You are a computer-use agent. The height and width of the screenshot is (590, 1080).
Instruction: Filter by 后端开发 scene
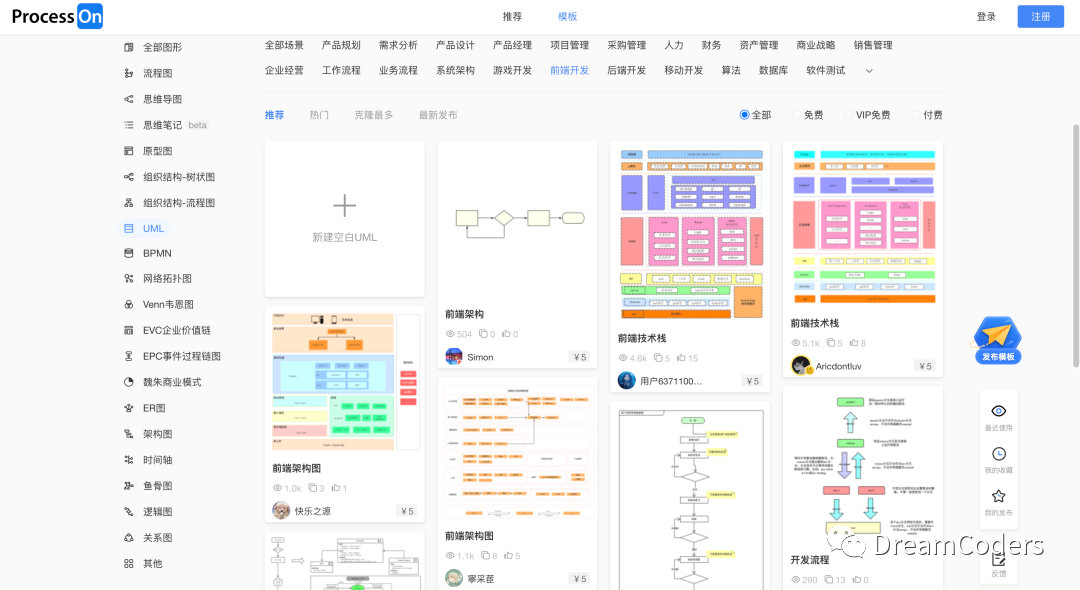pos(626,70)
